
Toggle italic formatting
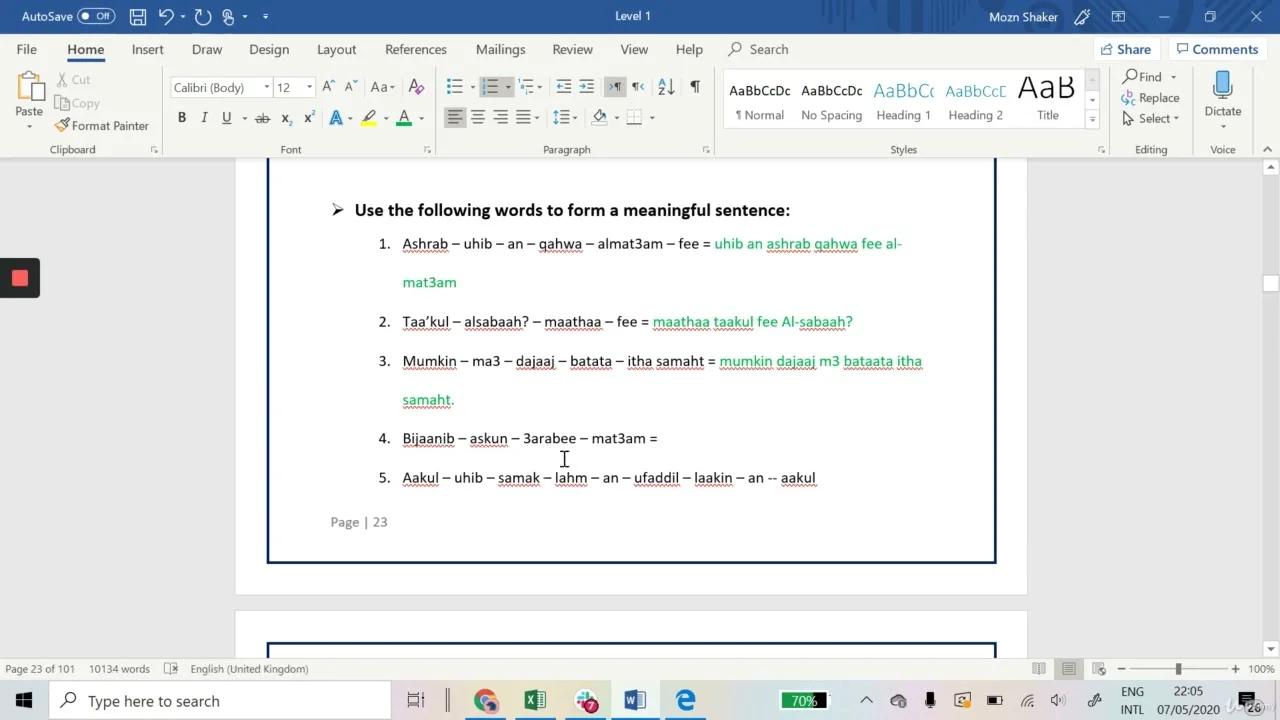pos(203,117)
